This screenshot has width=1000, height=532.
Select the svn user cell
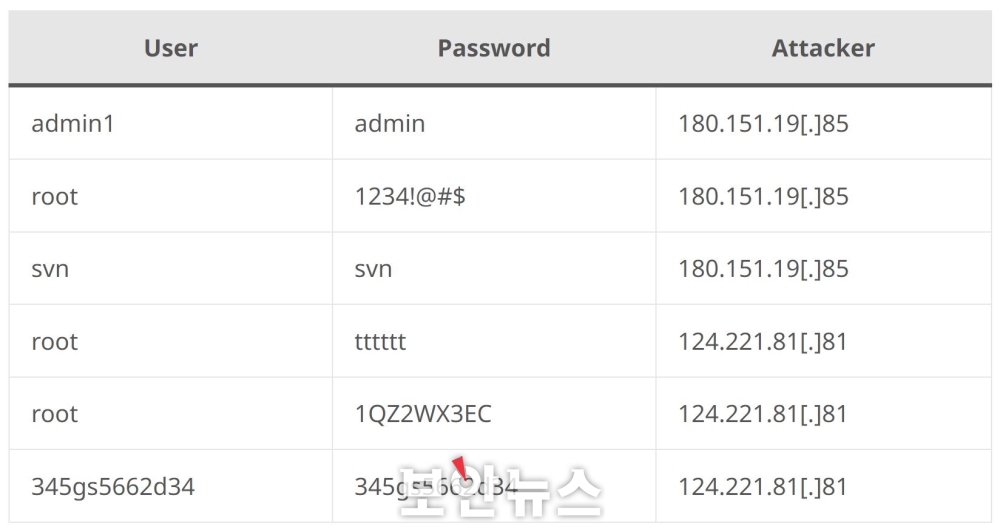pyautogui.click(x=170, y=269)
